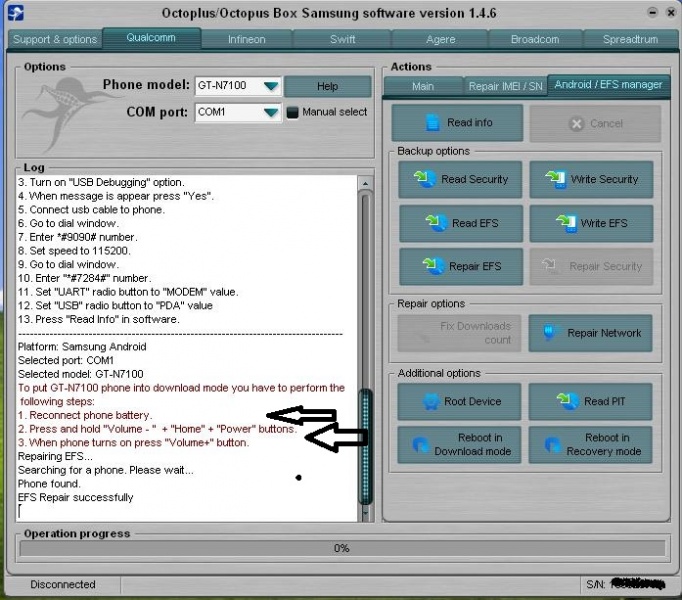The width and height of the screenshot is (682, 600).
Task: Click the Fix Downloads count button
Action: [459, 333]
